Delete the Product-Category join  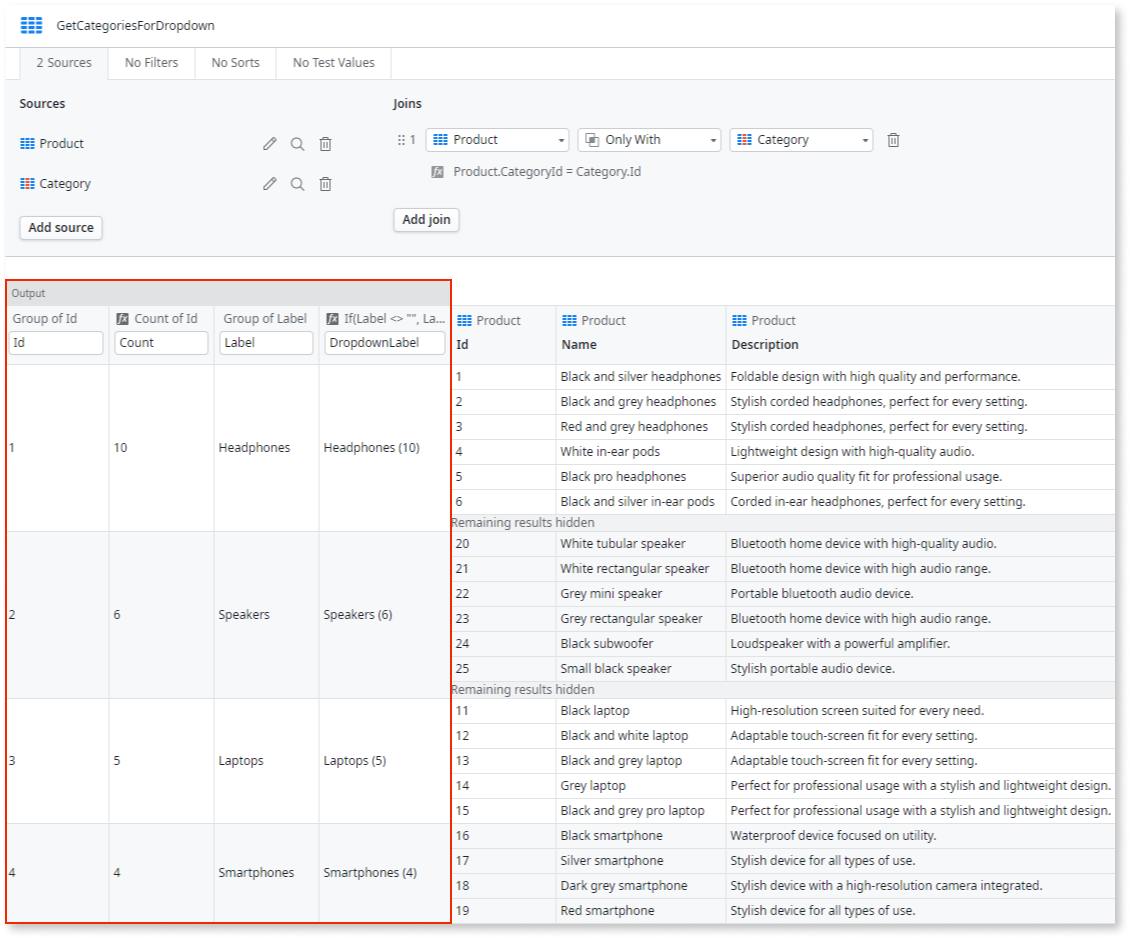(892, 139)
